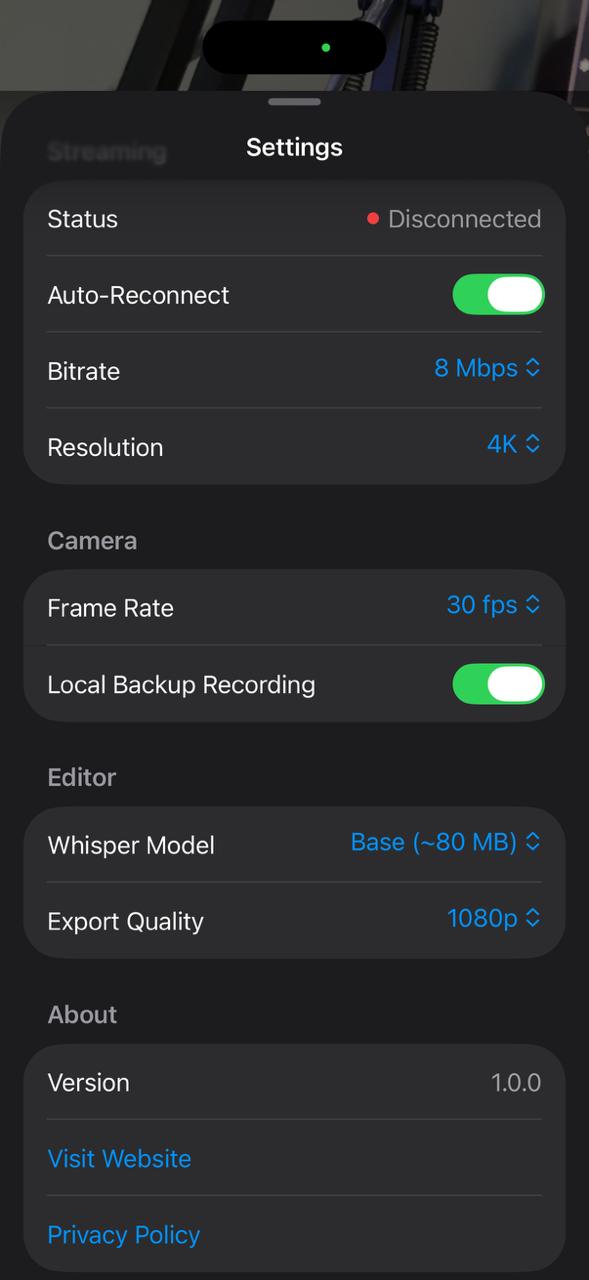Image resolution: width=589 pixels, height=1280 pixels.
Task: Open the Visit Website link
Action: 119,1158
